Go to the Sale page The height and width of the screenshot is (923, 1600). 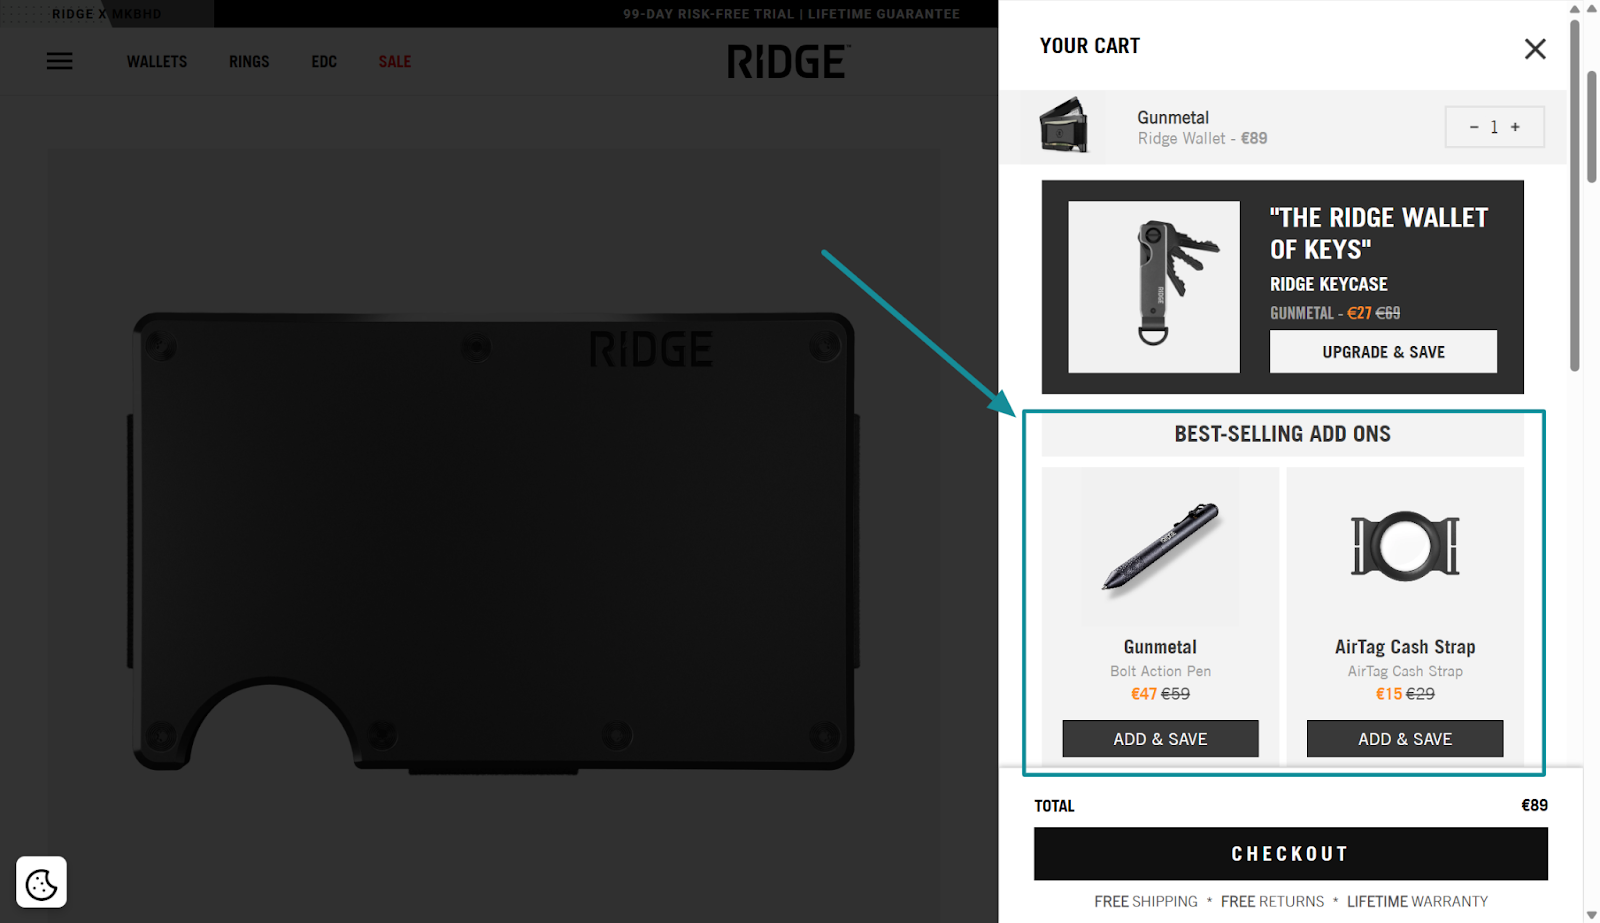pyautogui.click(x=395, y=62)
